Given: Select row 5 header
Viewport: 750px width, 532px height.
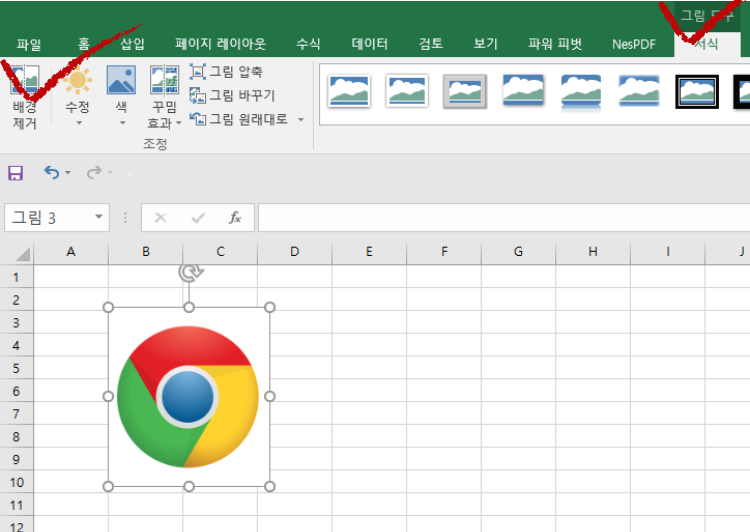Looking at the screenshot, I should click(16, 368).
